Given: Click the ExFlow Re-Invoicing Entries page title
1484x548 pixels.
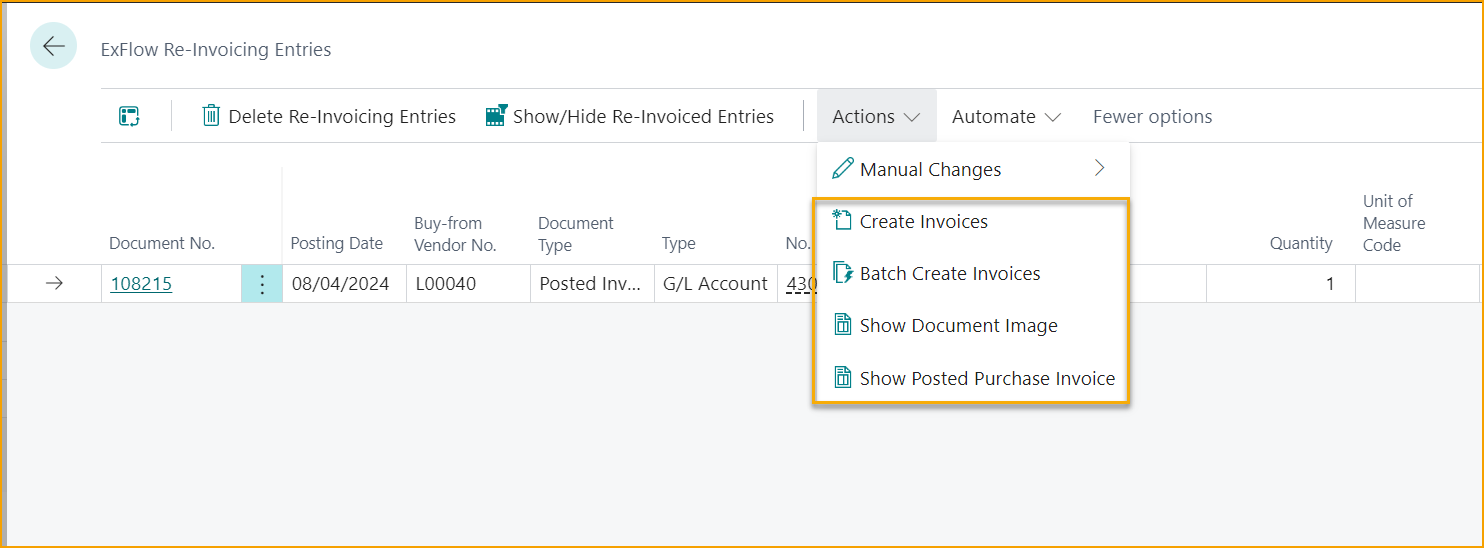Looking at the screenshot, I should pyautogui.click(x=216, y=49).
